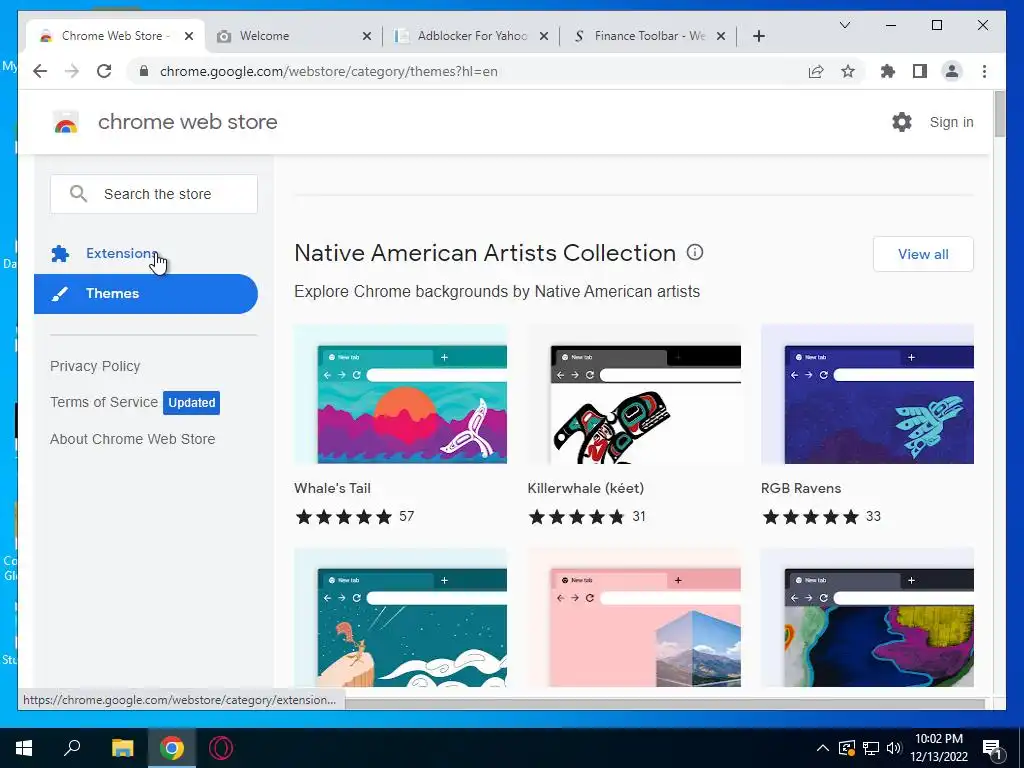The image size is (1024, 768).
Task: Open the Privacy Policy link
Action: [x=95, y=366]
